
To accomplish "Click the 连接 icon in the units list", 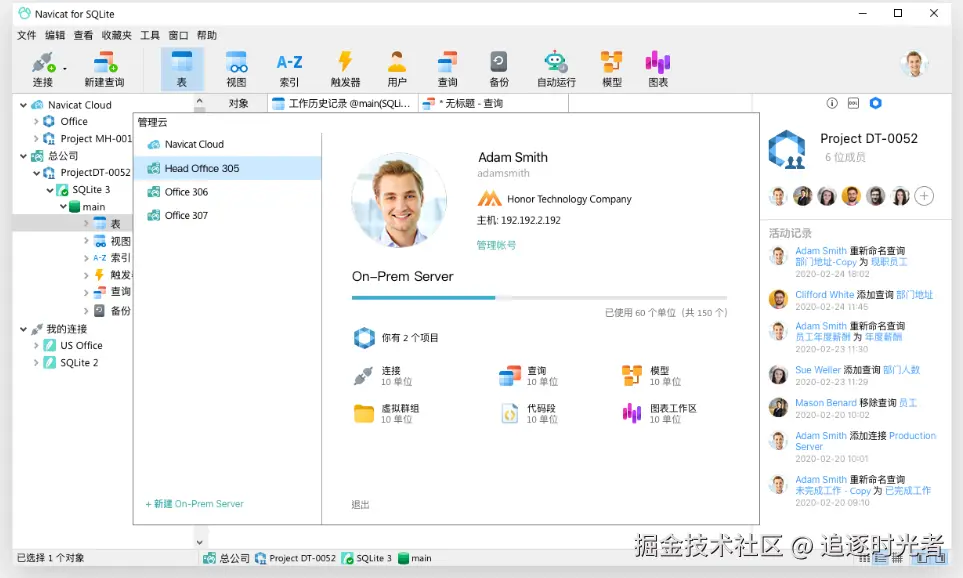I will [363, 376].
